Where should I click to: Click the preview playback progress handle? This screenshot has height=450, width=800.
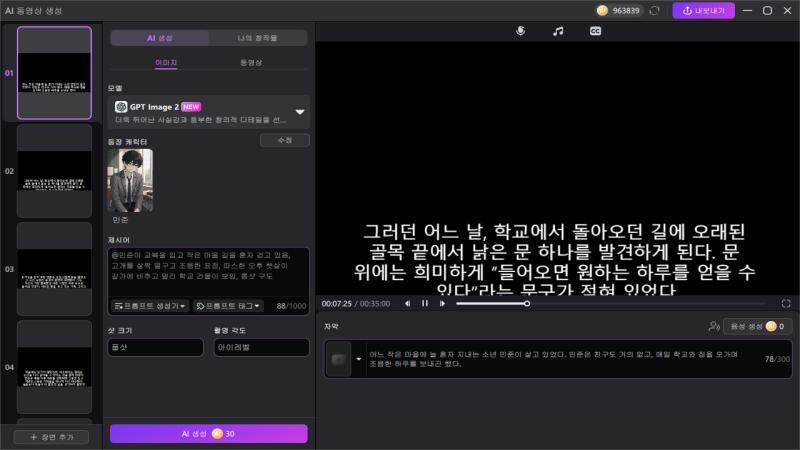tap(527, 304)
